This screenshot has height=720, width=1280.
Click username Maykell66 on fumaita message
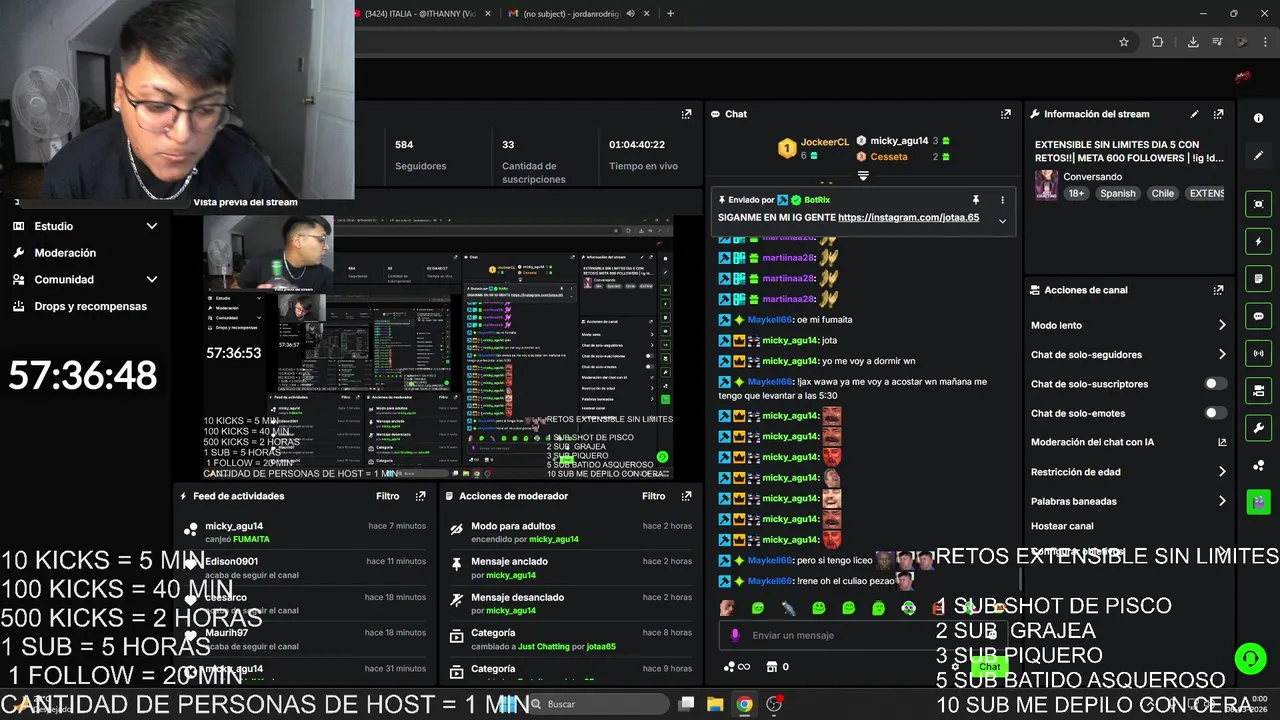(769, 319)
